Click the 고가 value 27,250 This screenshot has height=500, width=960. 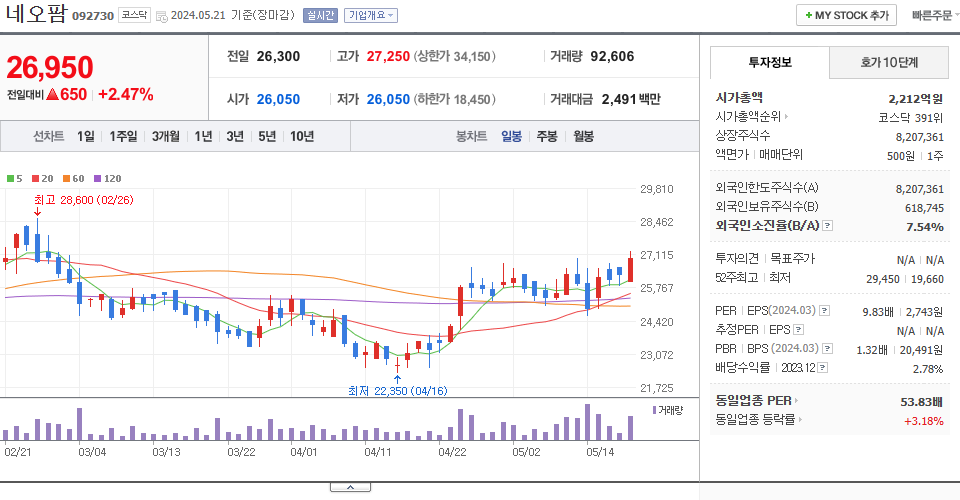click(388, 56)
